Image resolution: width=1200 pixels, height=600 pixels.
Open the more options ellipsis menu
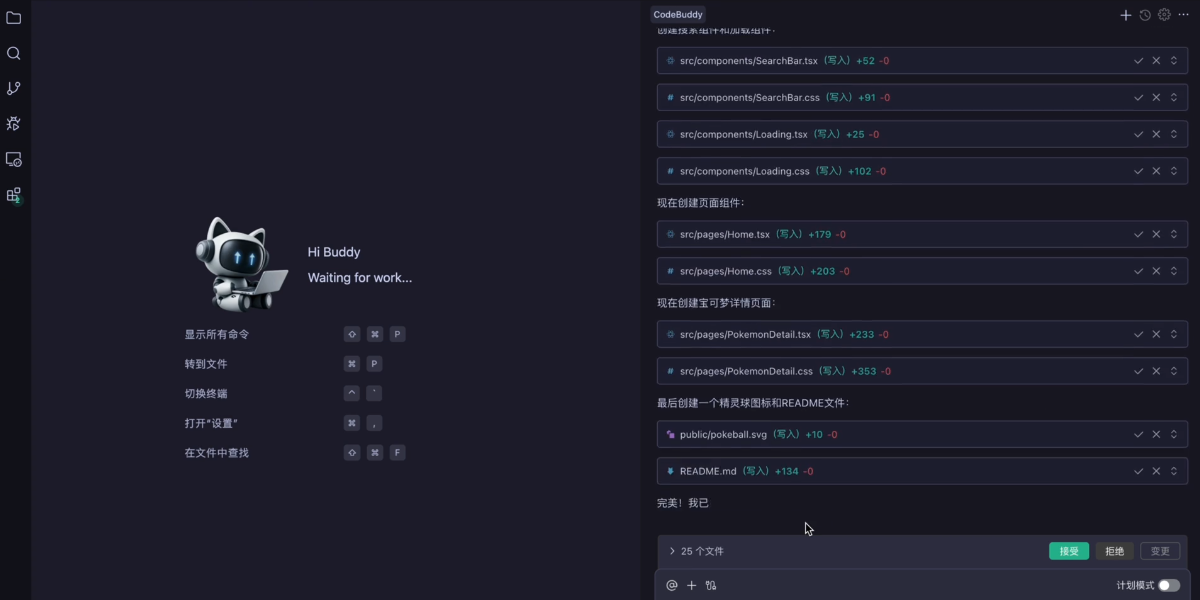pos(1182,14)
